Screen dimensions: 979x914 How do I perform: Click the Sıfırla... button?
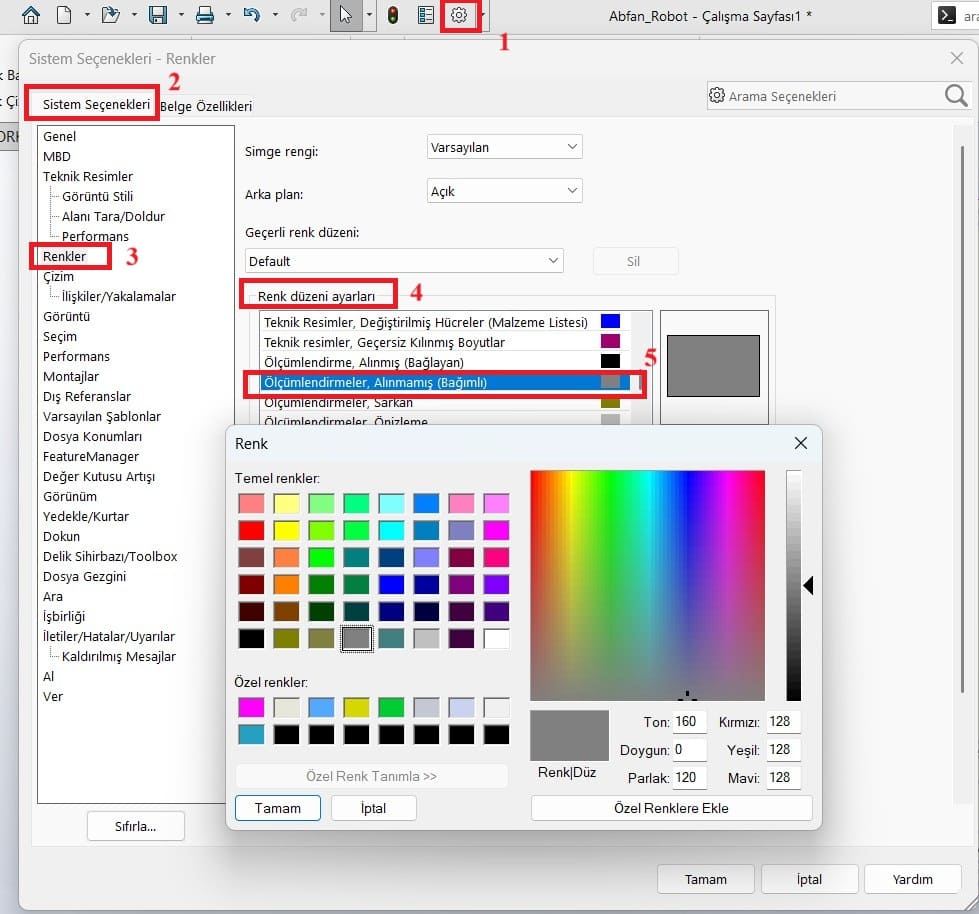coord(135,826)
